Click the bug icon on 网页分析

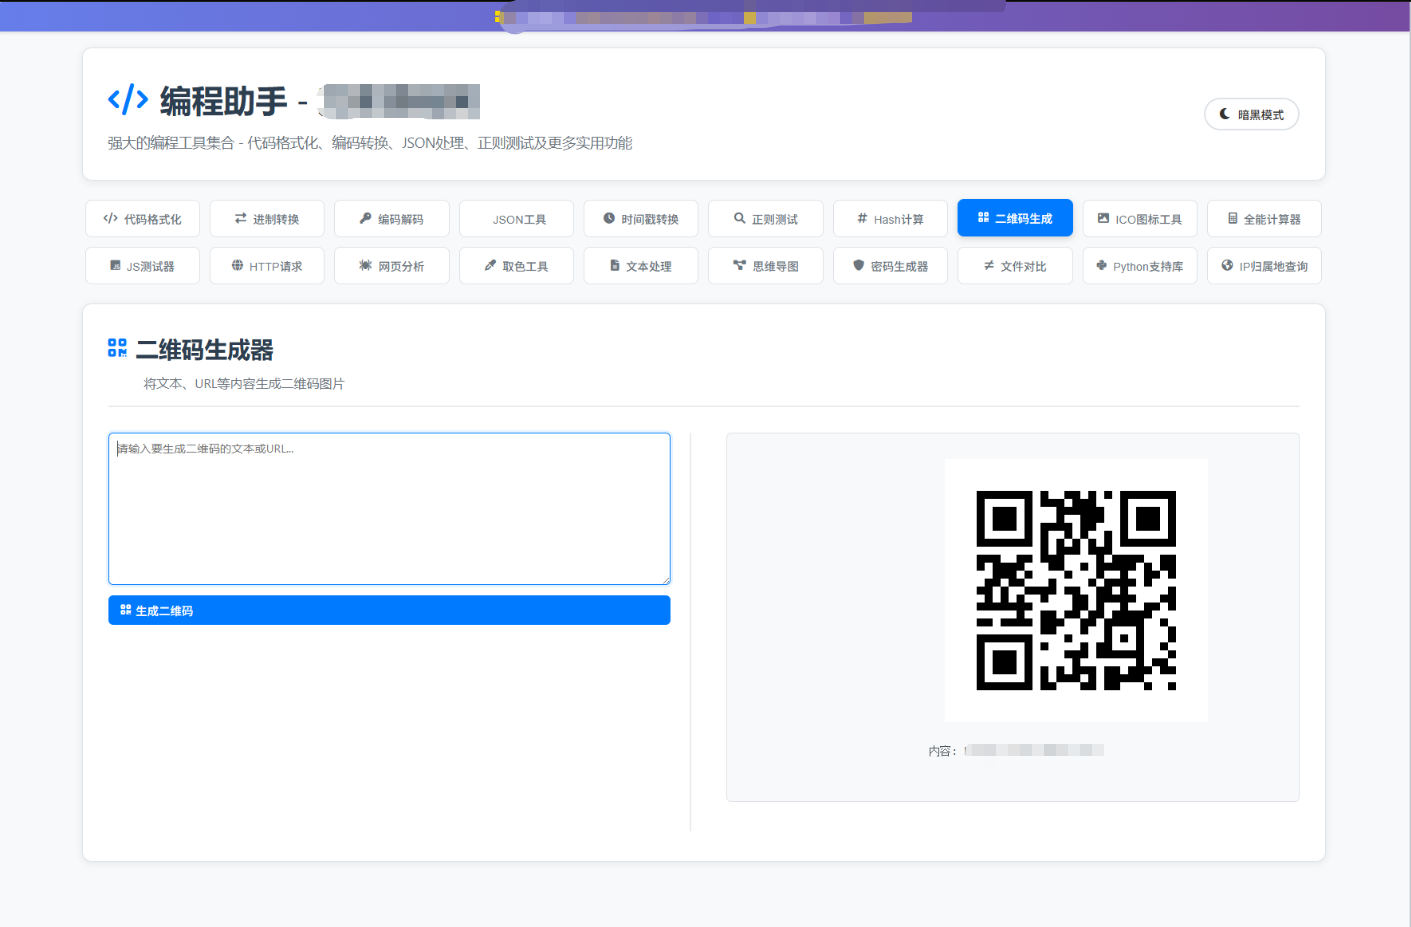tap(366, 265)
